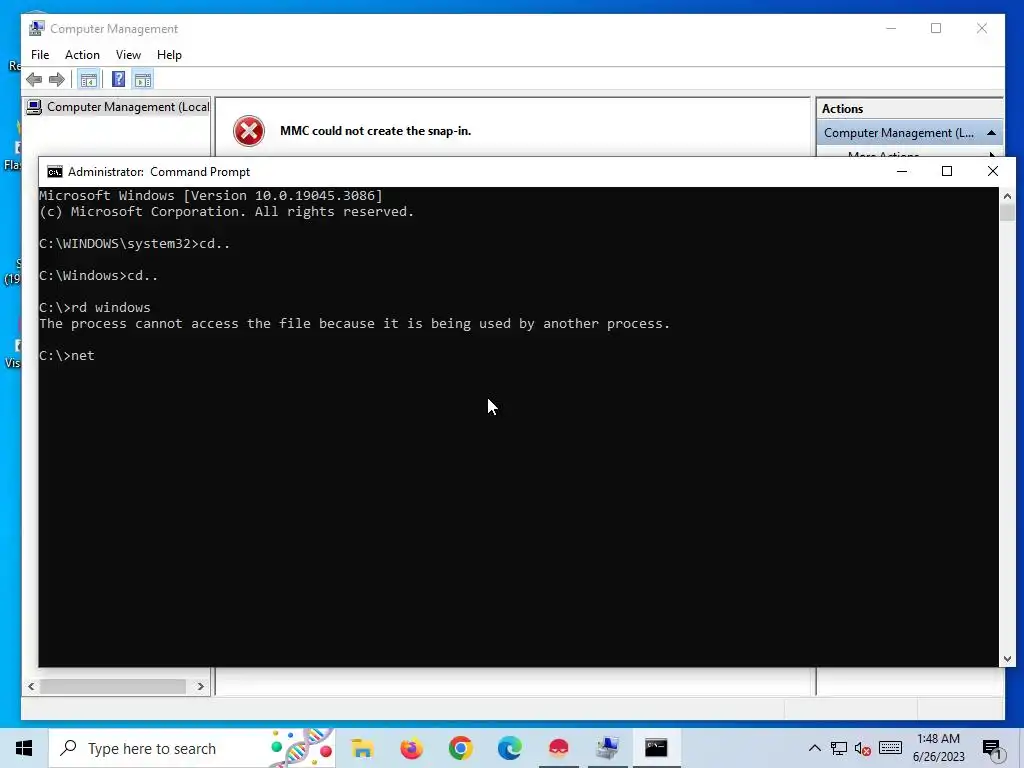The width and height of the screenshot is (1024, 768).
Task: Open the red taskbar app icon
Action: click(558, 748)
